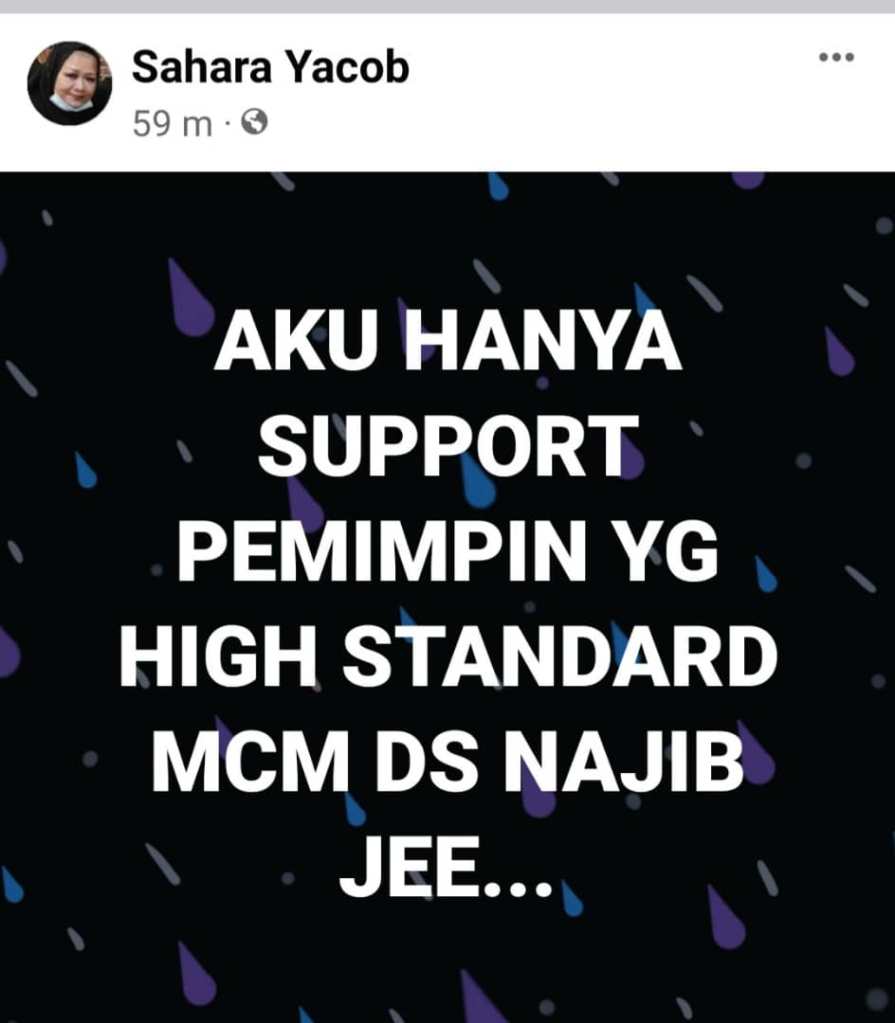The height and width of the screenshot is (1023, 895).
Task: Click the white post header area
Action: [x=448, y=93]
